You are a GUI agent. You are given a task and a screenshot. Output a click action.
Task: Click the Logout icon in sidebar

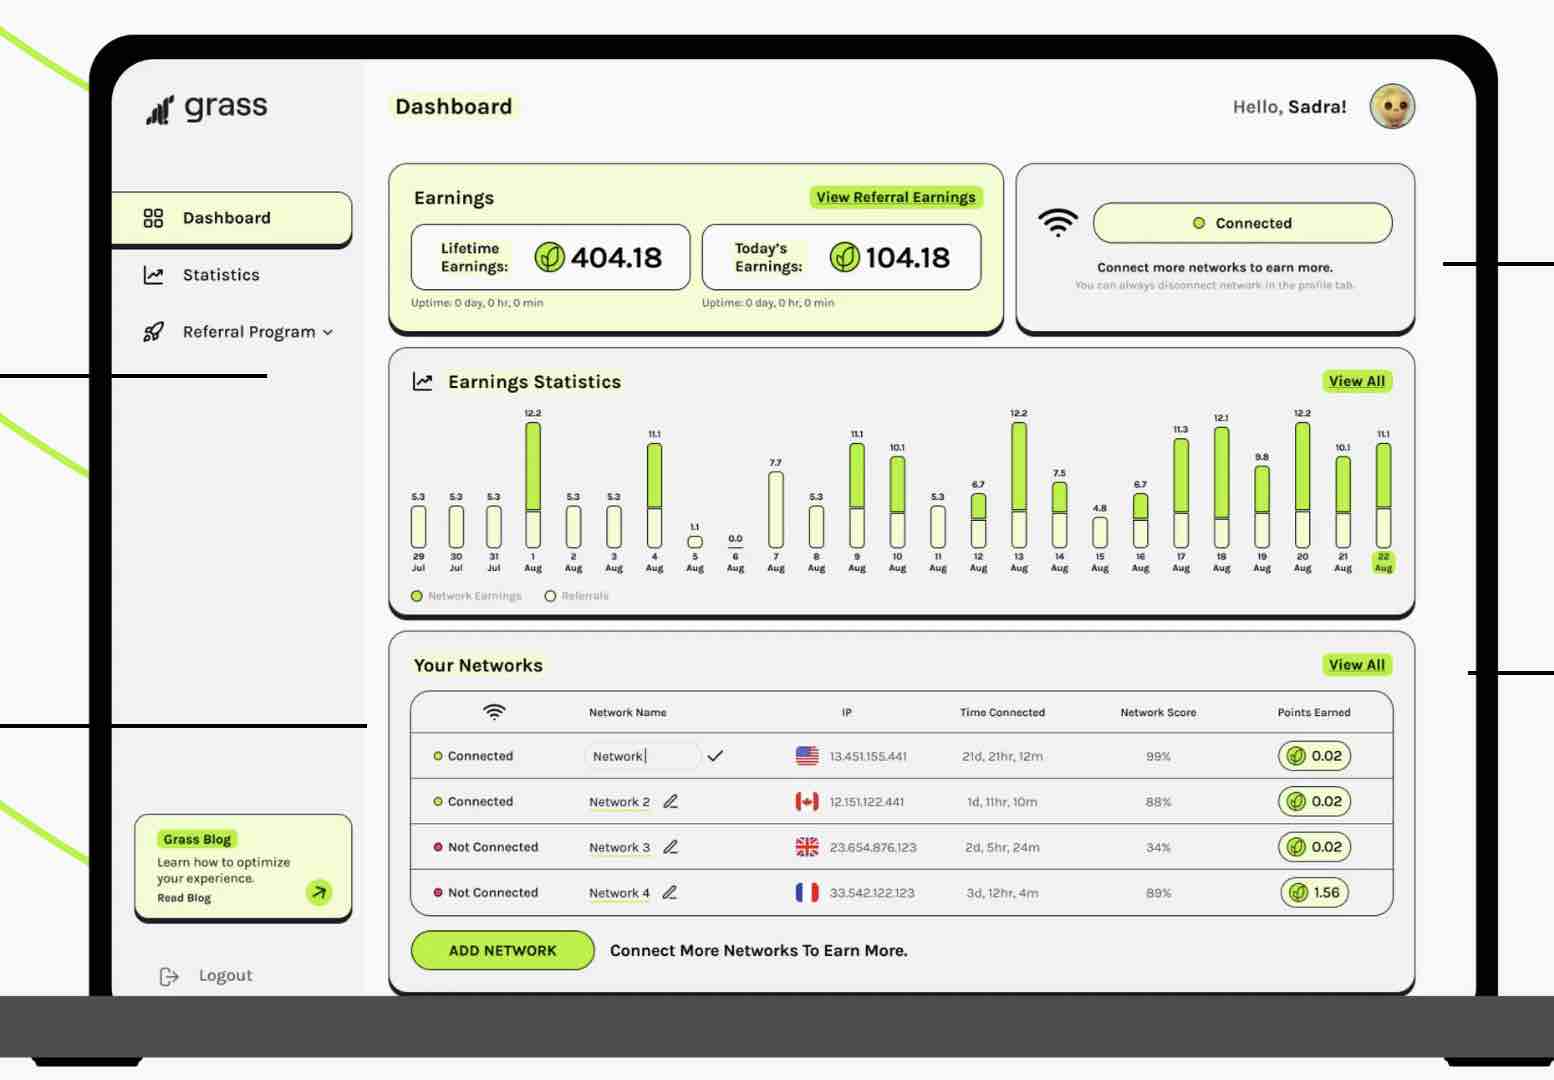[169, 976]
